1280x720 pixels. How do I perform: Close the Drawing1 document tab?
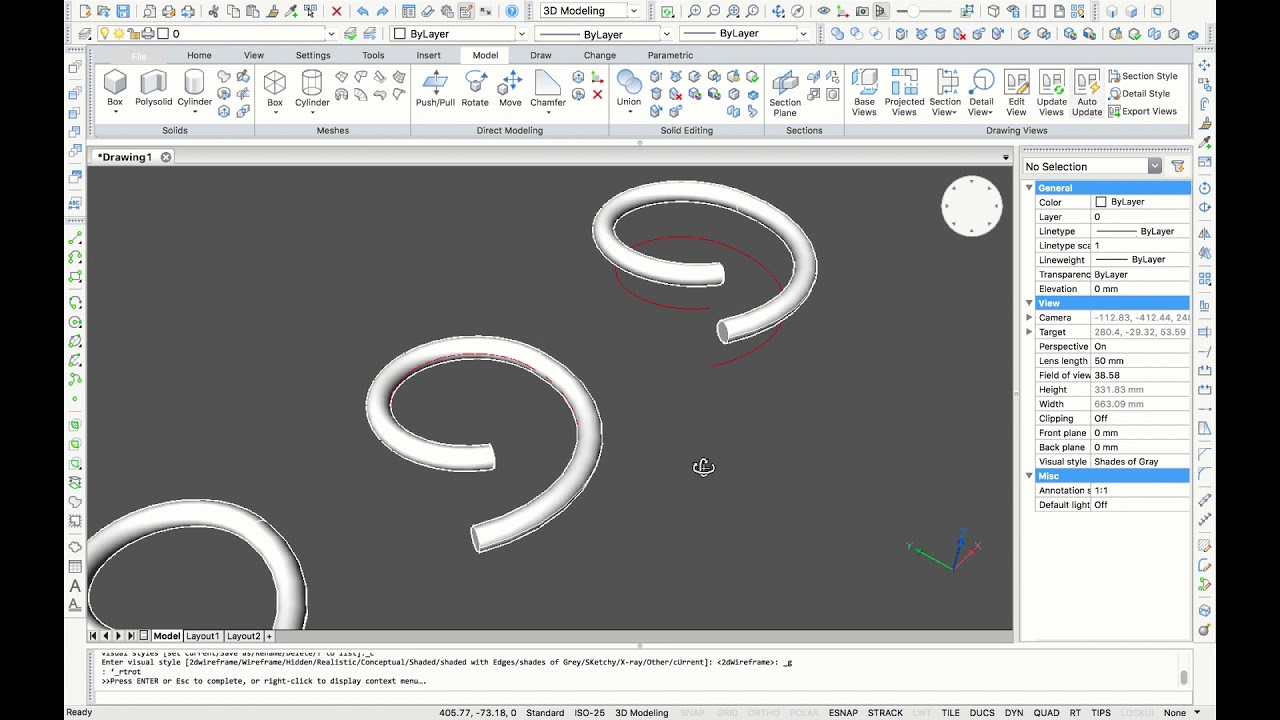pos(166,157)
